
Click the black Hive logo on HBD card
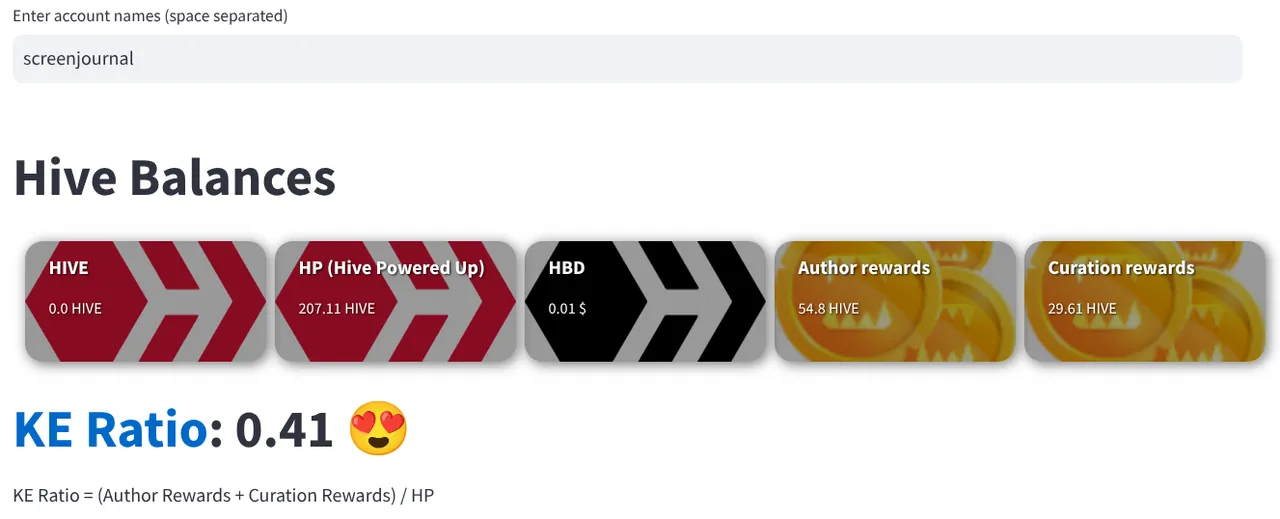(646, 301)
